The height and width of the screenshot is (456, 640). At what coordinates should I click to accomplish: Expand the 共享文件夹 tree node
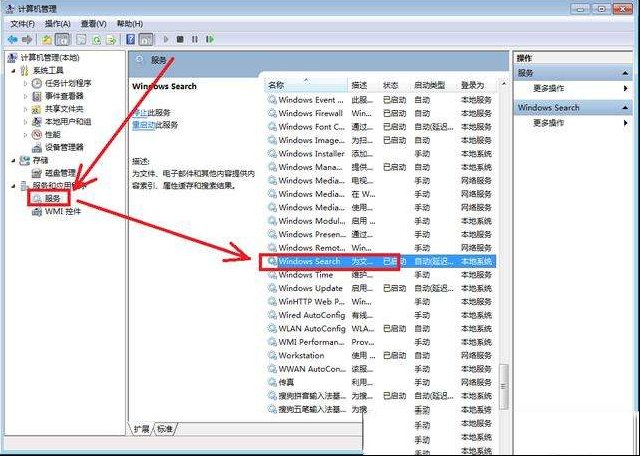pyautogui.click(x=25, y=109)
